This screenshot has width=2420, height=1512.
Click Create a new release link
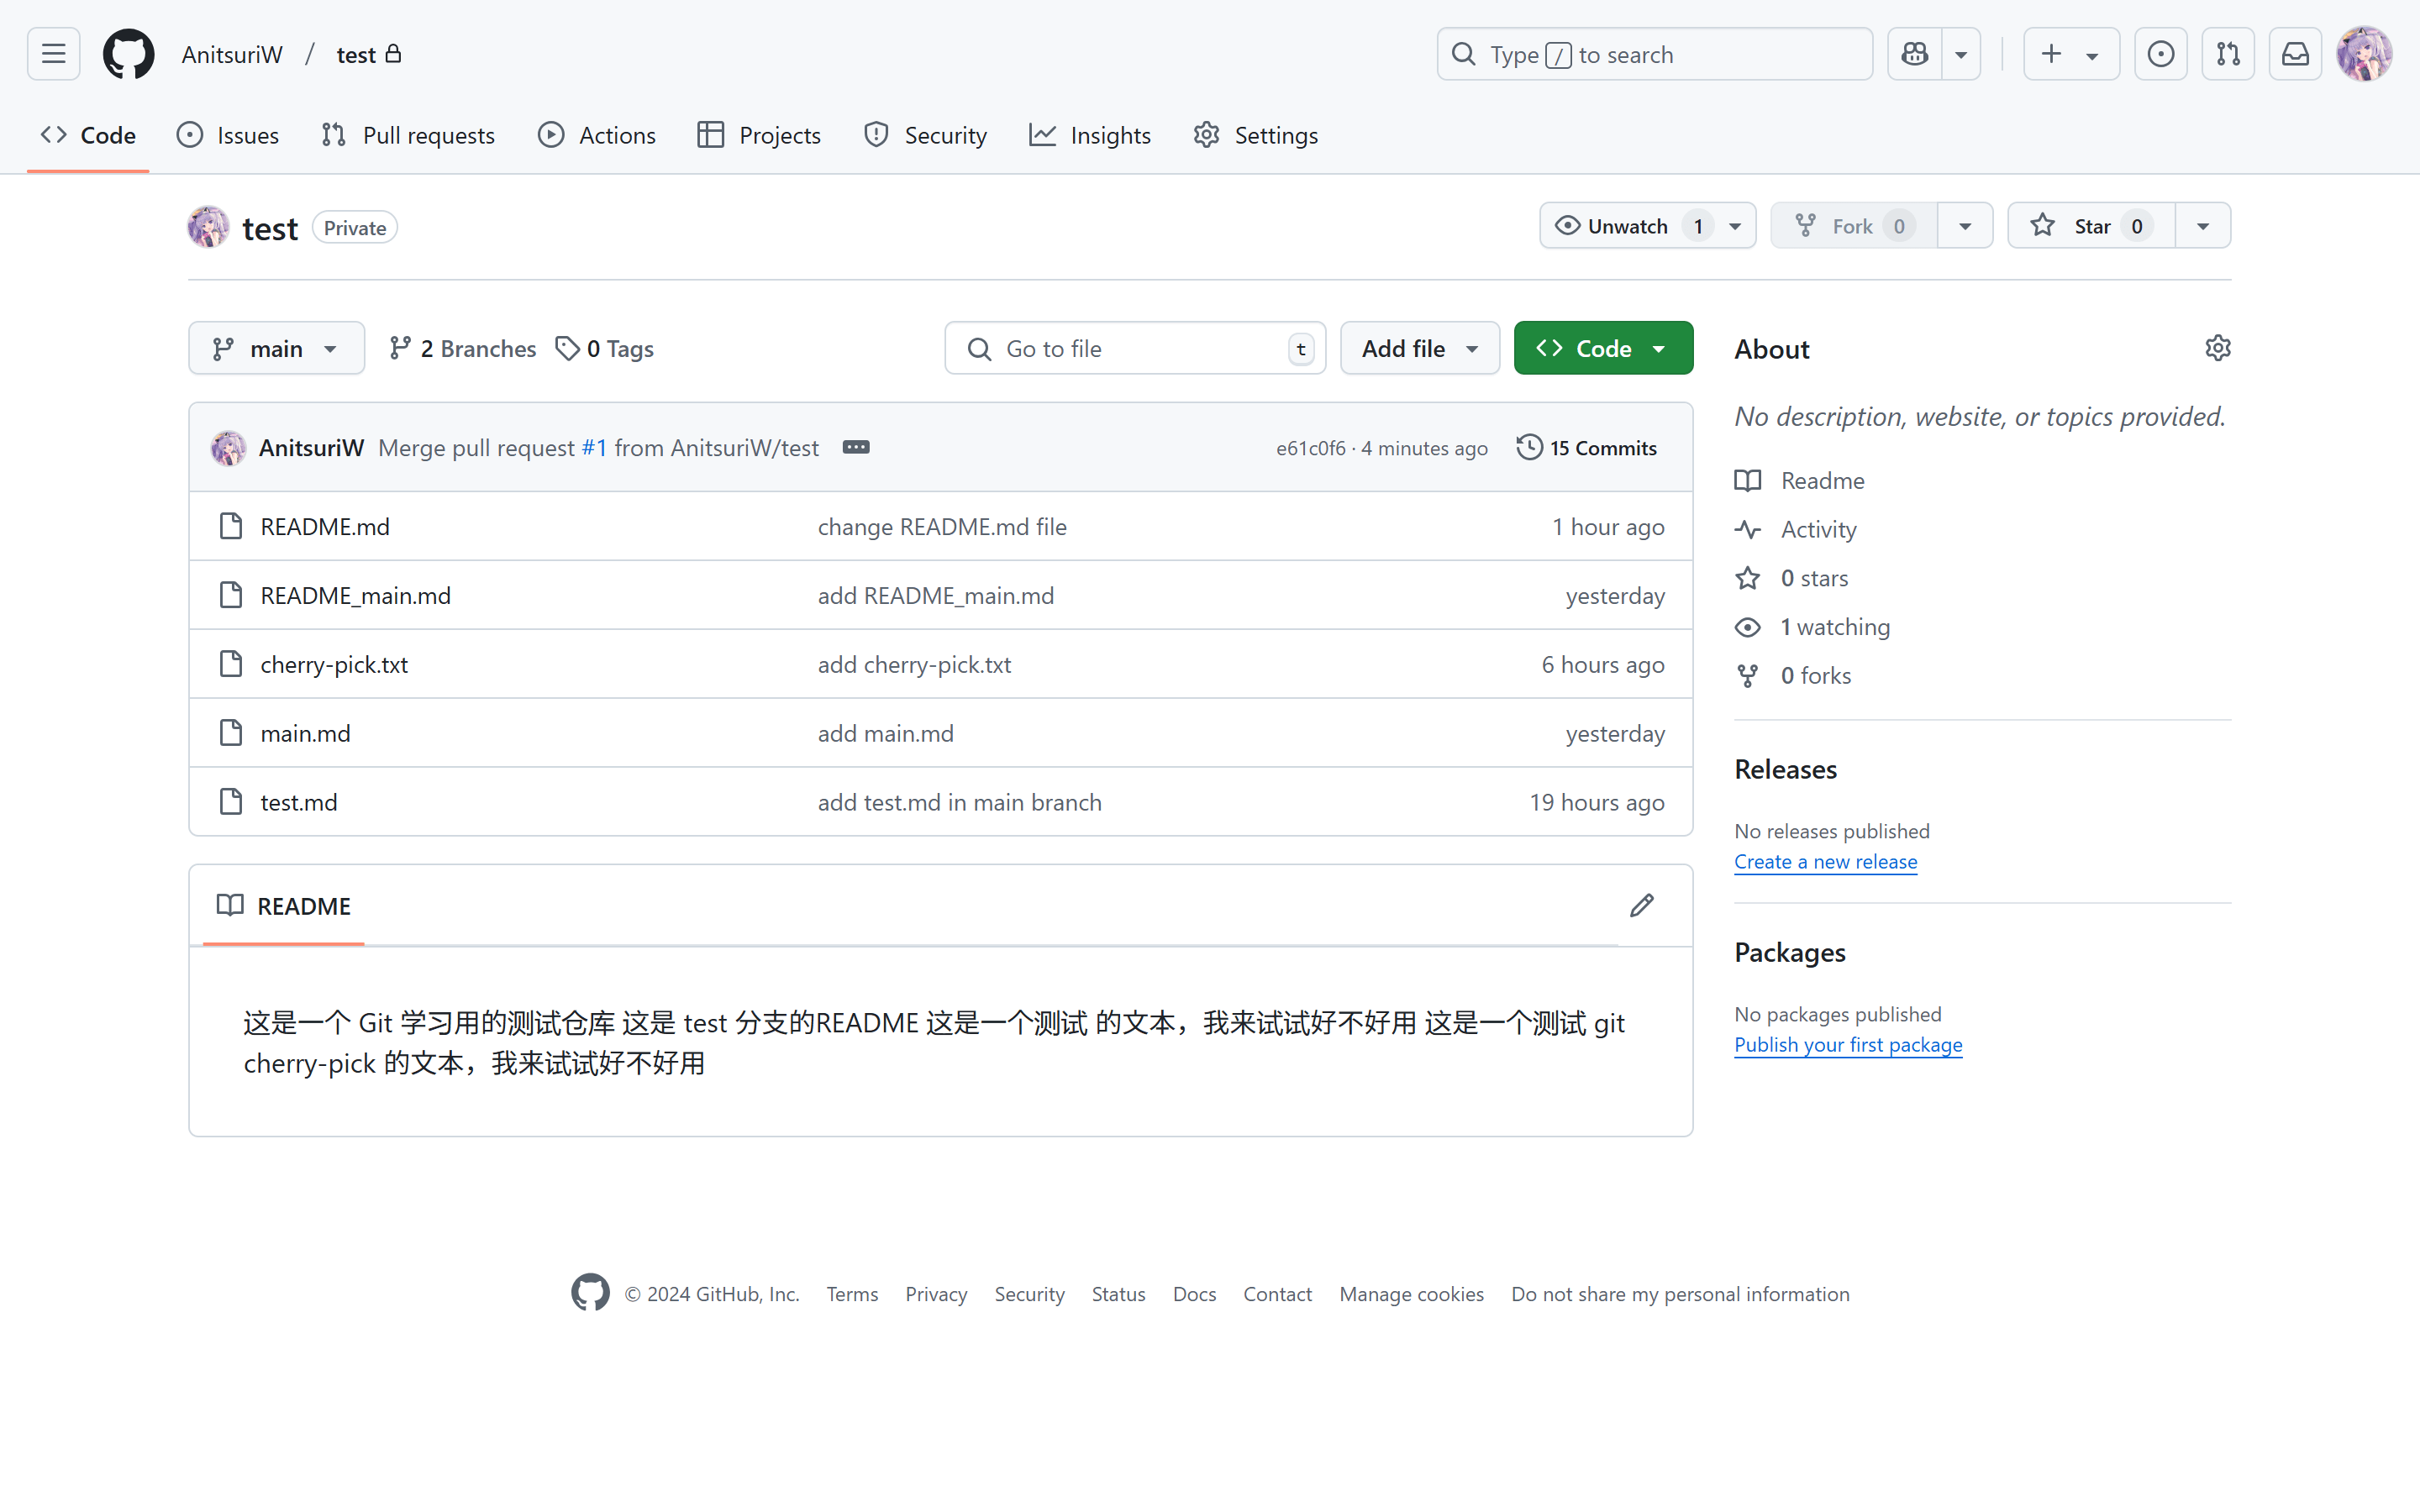(x=1825, y=862)
